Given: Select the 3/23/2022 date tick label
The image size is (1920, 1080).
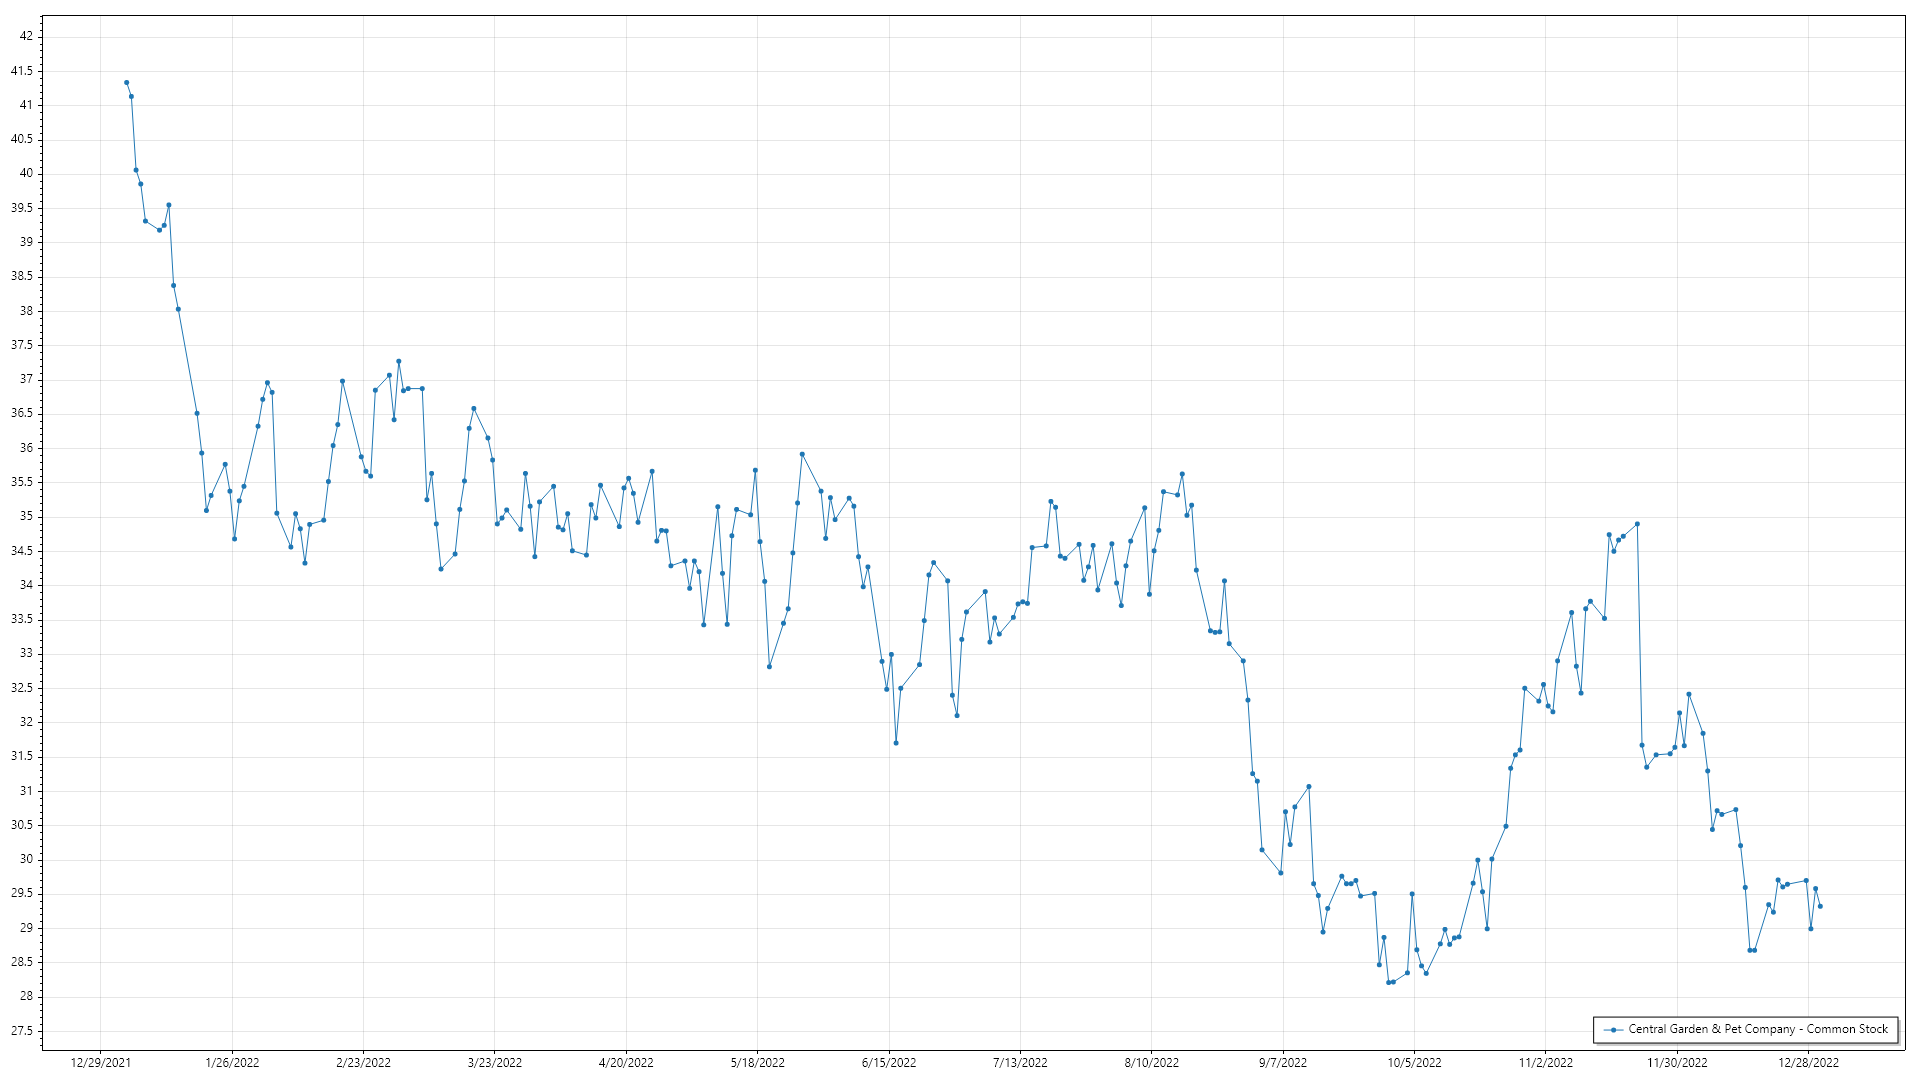Looking at the screenshot, I should tap(495, 1063).
